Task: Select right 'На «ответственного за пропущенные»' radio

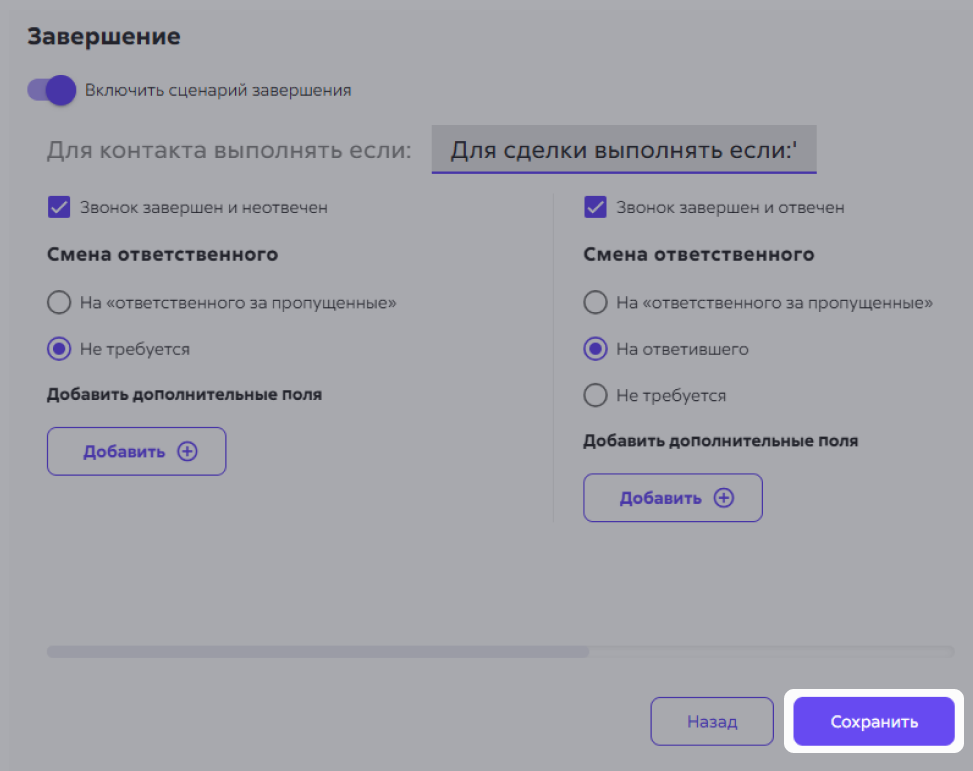Action: coord(595,302)
